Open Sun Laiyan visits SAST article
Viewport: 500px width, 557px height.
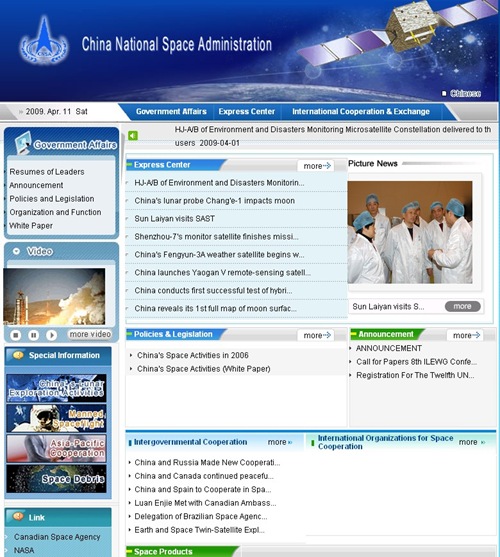174,219
